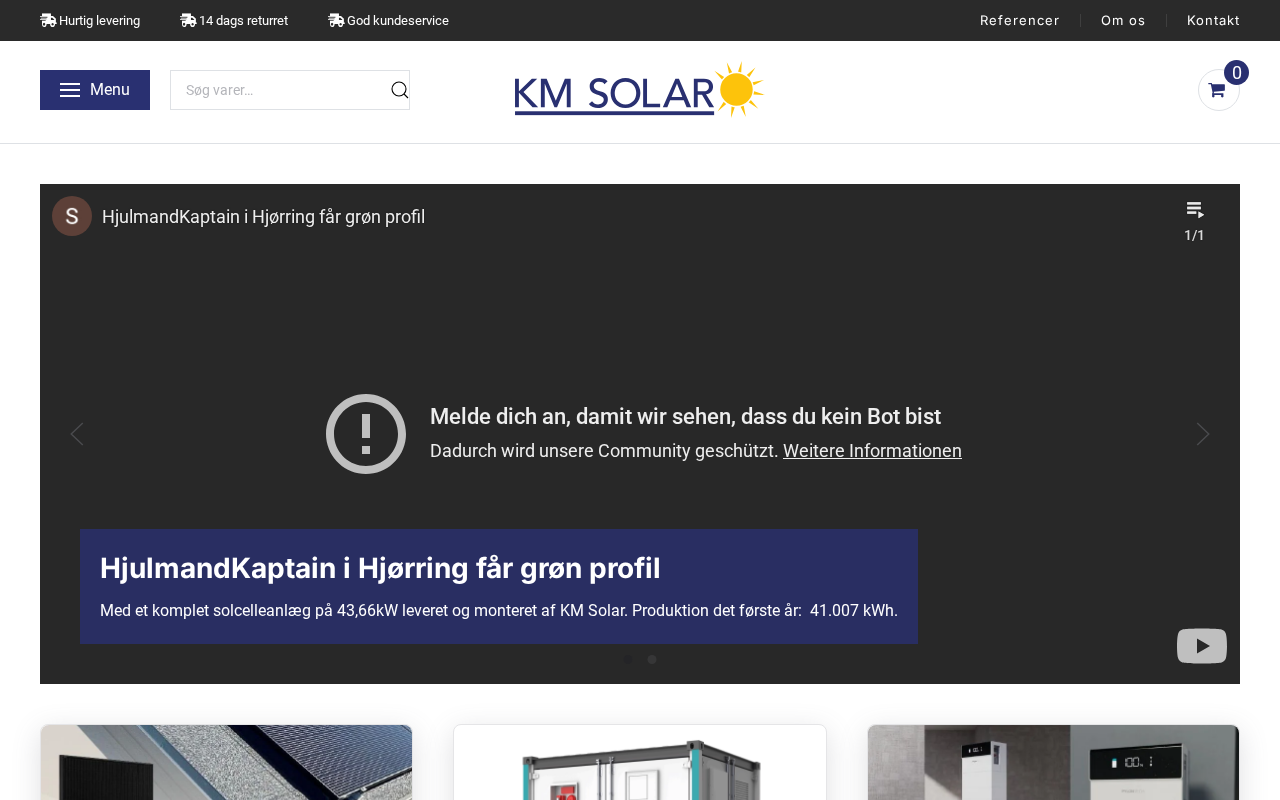Click the magnifying glass search icon

(x=399, y=90)
